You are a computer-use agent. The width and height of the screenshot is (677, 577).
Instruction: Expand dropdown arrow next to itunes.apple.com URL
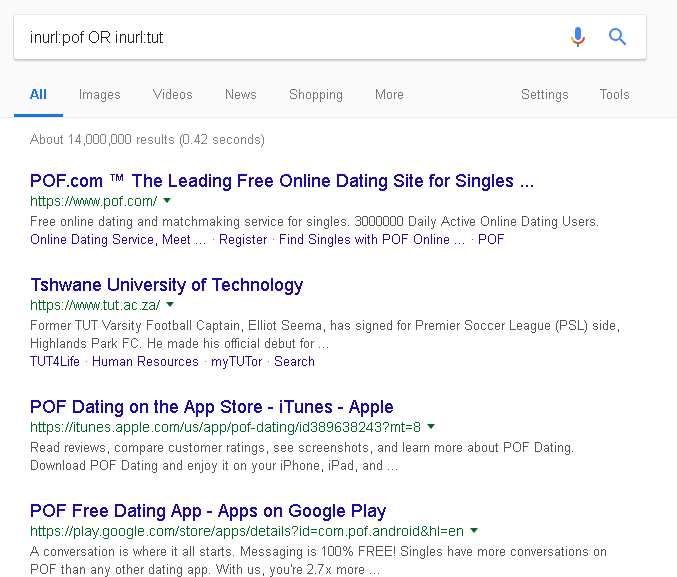(431, 427)
